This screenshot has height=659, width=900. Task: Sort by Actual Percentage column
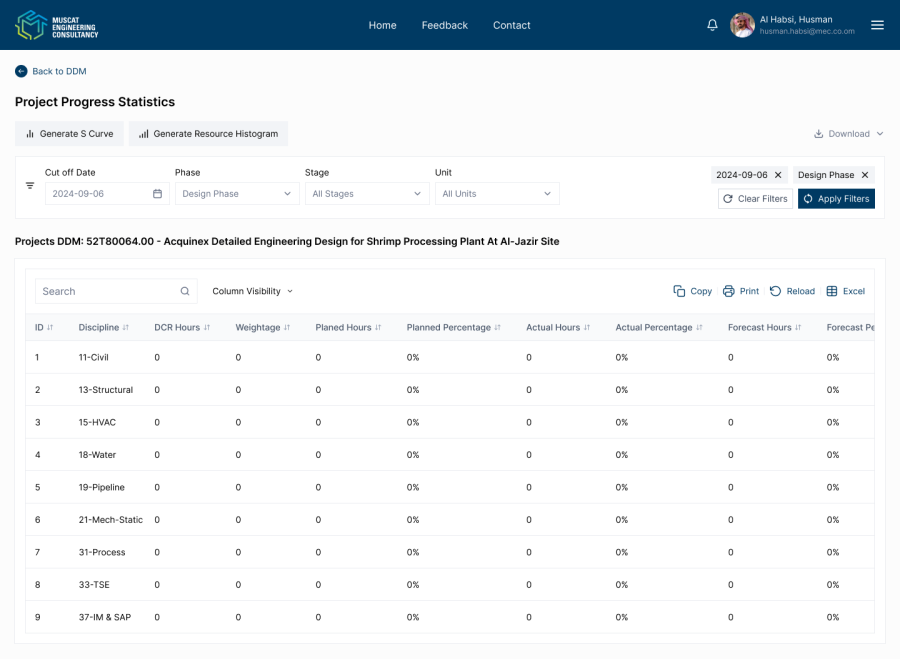coord(699,327)
